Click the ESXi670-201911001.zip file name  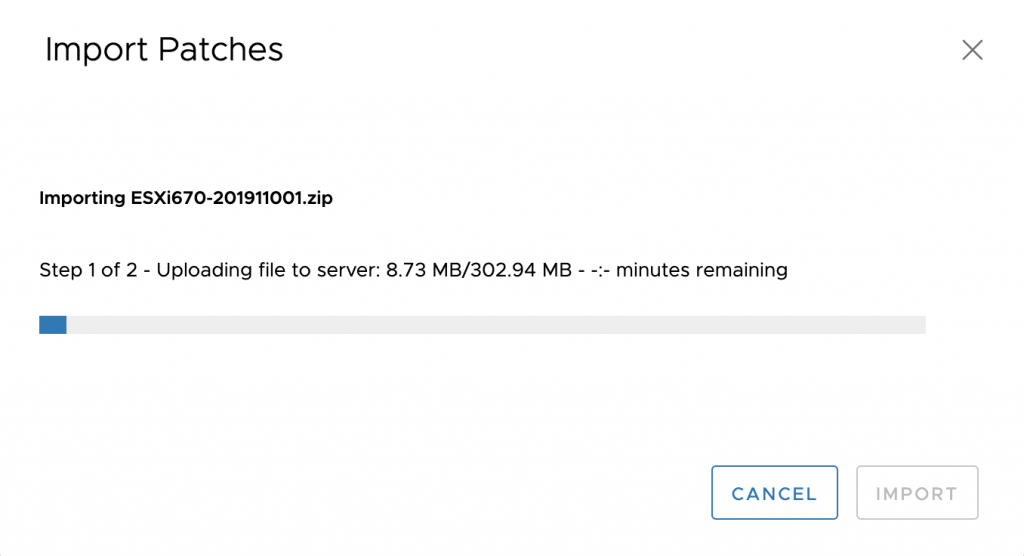[232, 198]
